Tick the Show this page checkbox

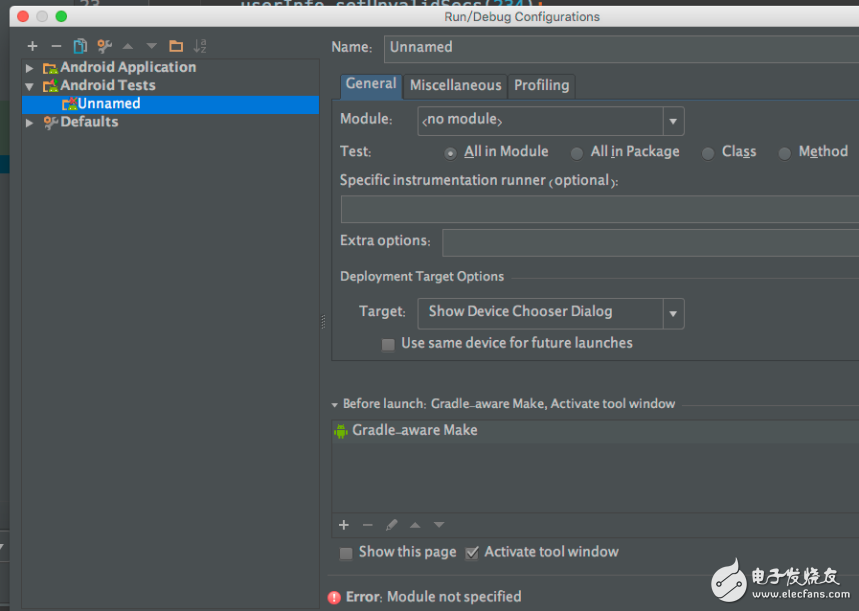point(346,553)
